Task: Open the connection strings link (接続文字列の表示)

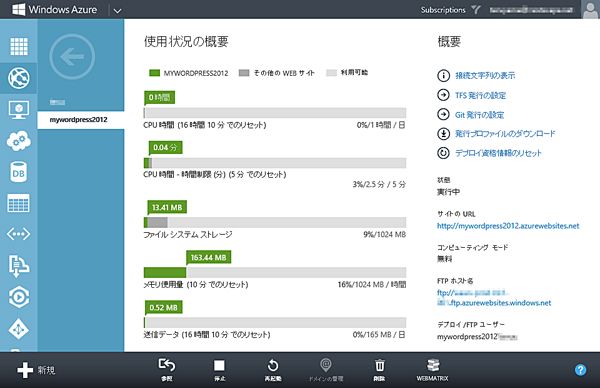Action: (485, 76)
